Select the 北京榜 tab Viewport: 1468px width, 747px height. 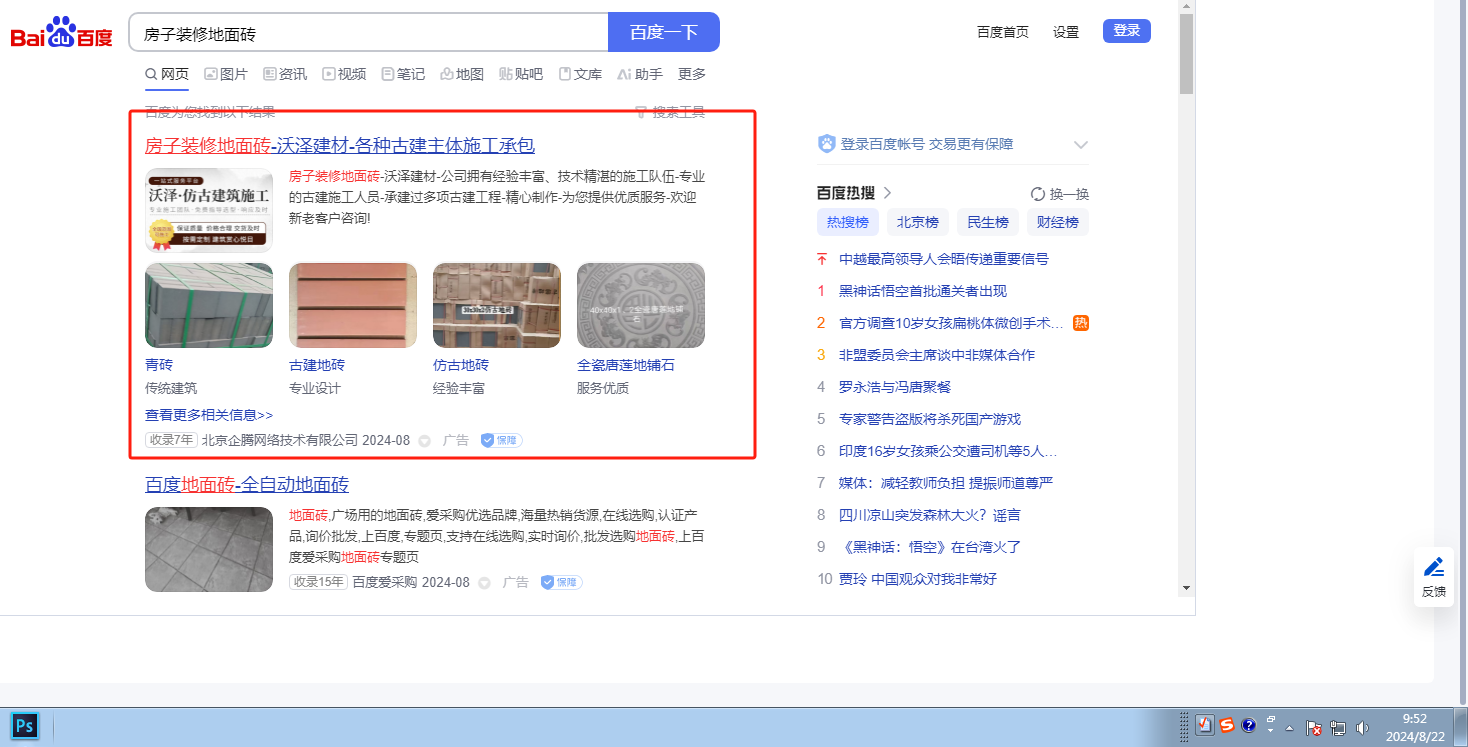point(918,222)
